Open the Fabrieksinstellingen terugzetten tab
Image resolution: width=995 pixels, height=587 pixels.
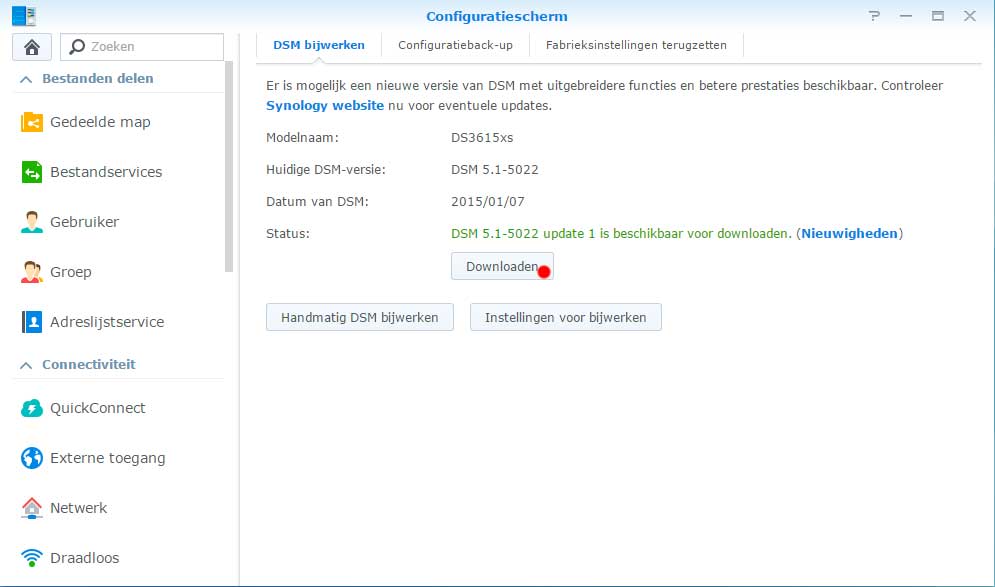pos(636,45)
